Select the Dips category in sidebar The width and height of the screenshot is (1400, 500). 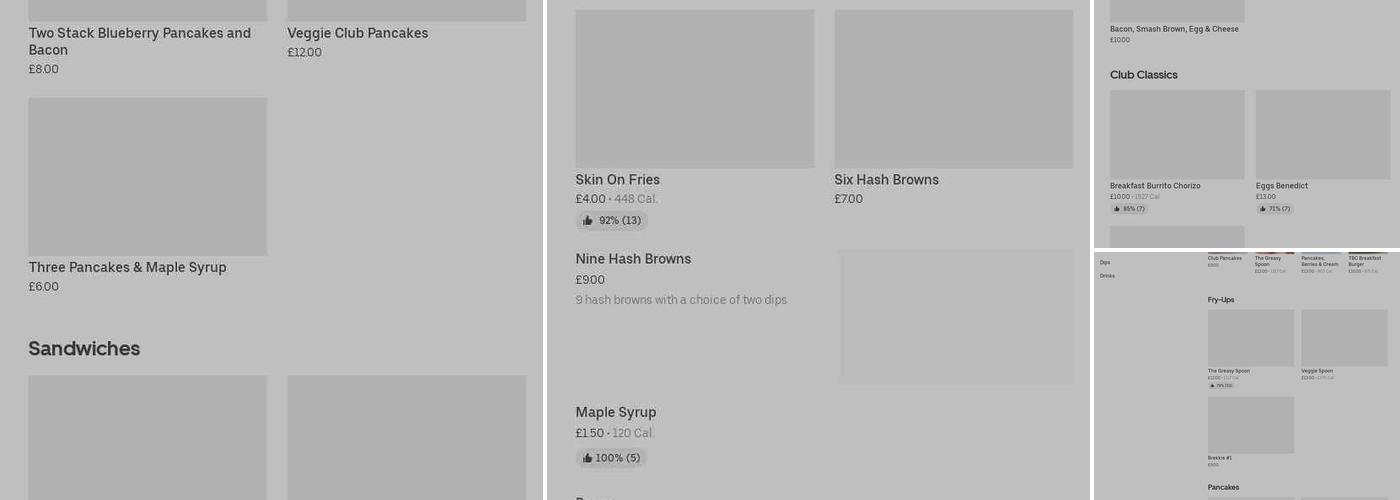pyautogui.click(x=1105, y=263)
